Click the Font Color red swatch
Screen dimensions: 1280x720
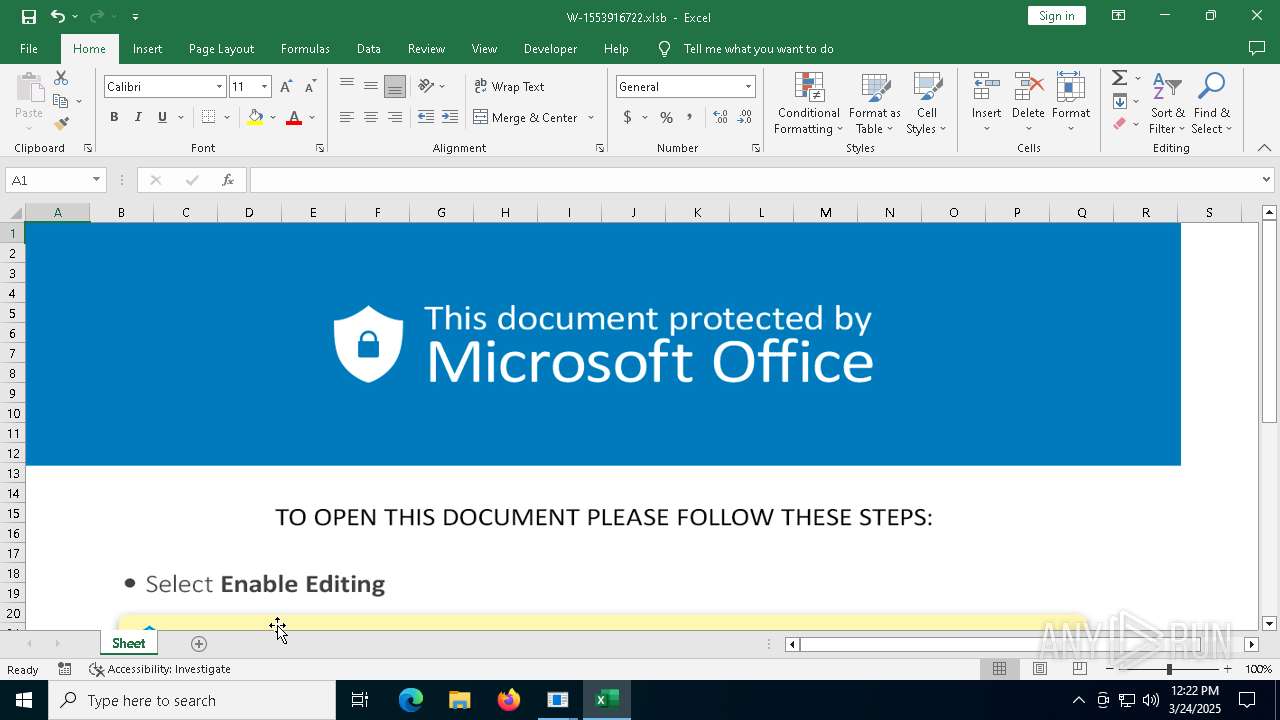(x=294, y=117)
